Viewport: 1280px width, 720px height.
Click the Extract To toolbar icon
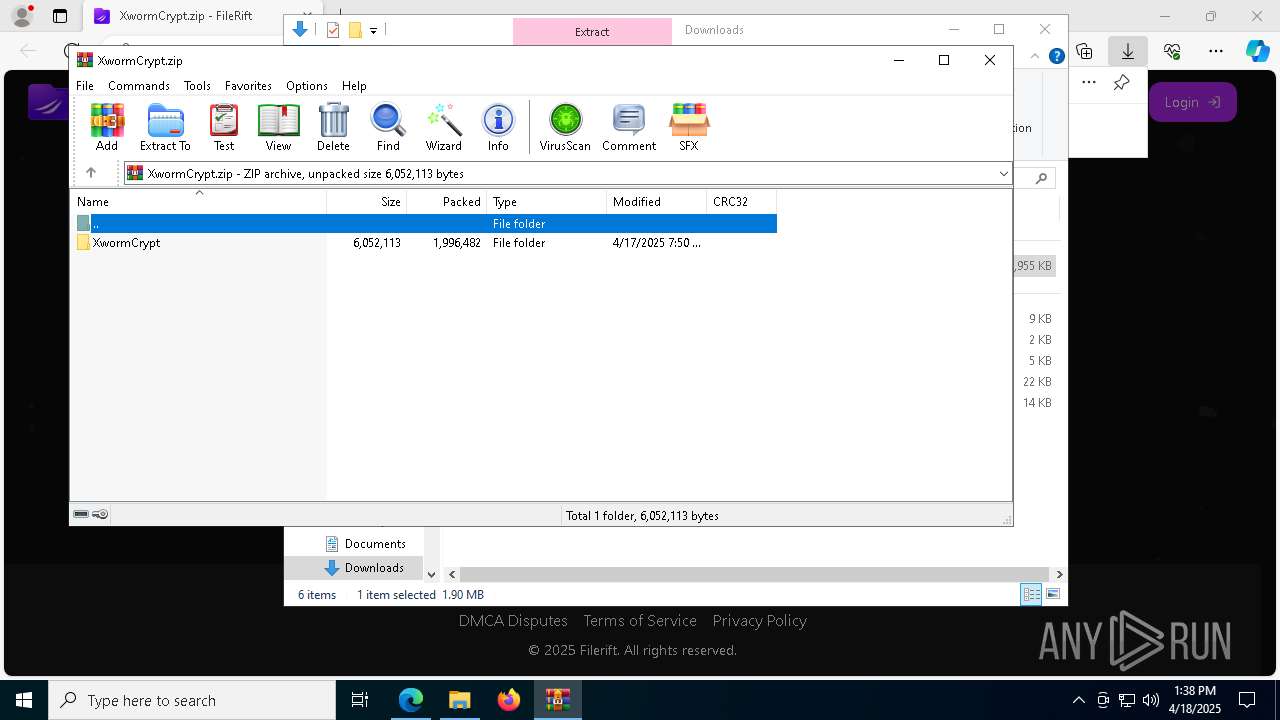tap(165, 127)
